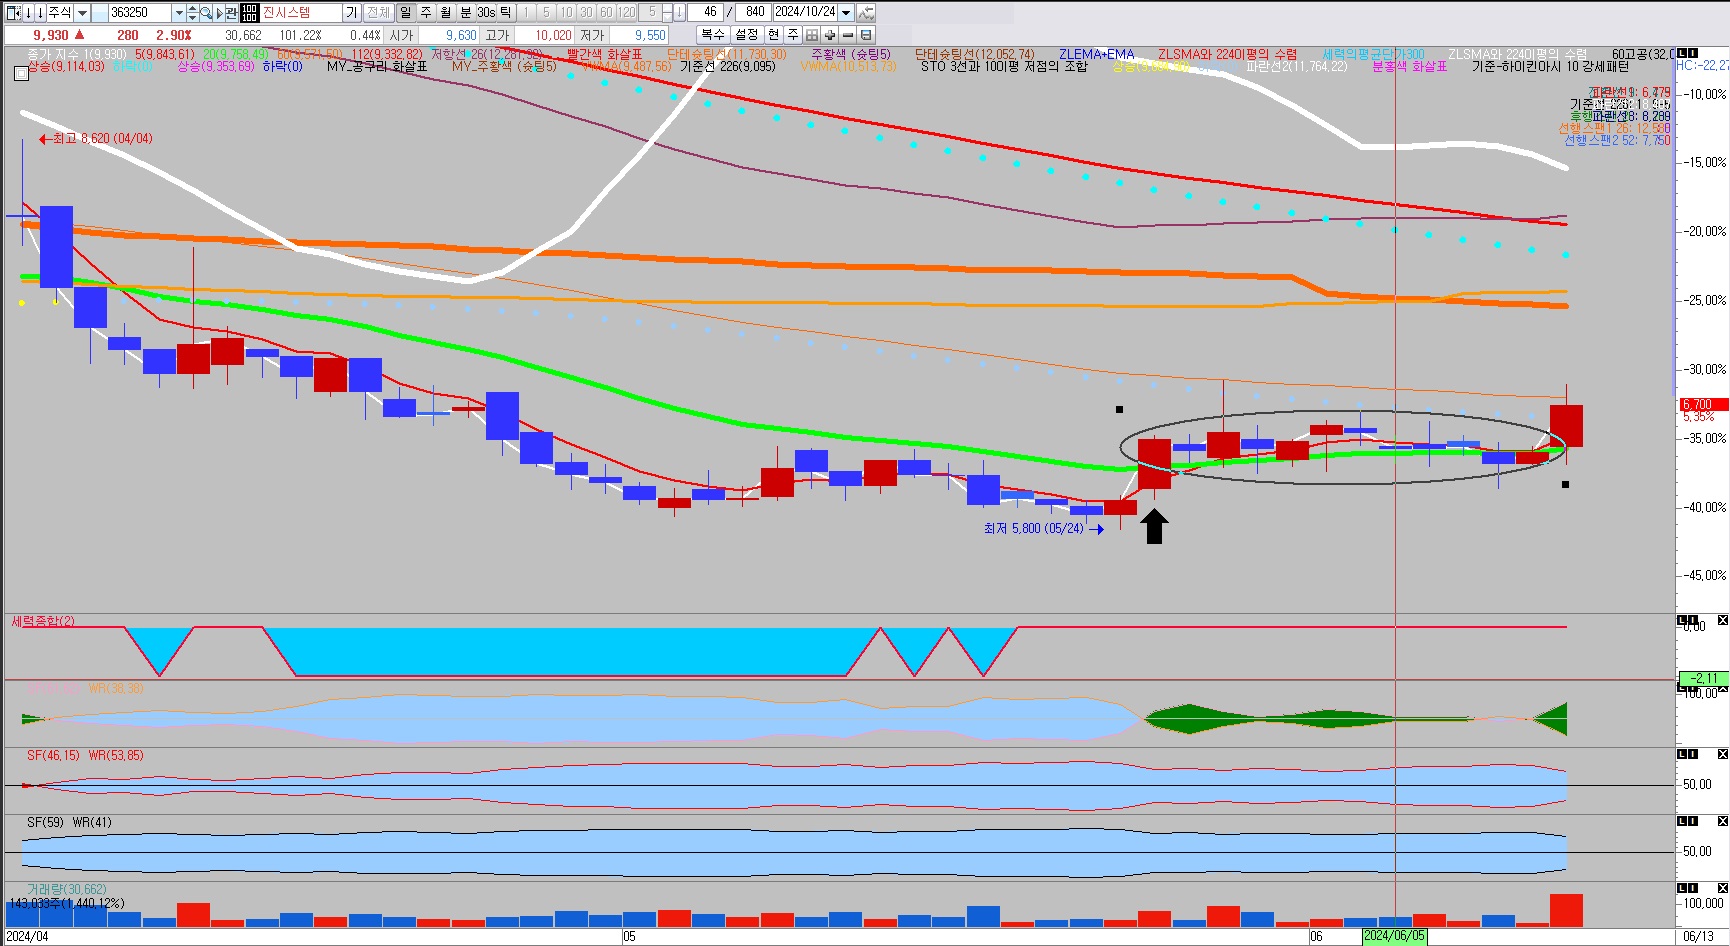
Task: Toggle the daily (일) chart period
Action: pos(405,12)
